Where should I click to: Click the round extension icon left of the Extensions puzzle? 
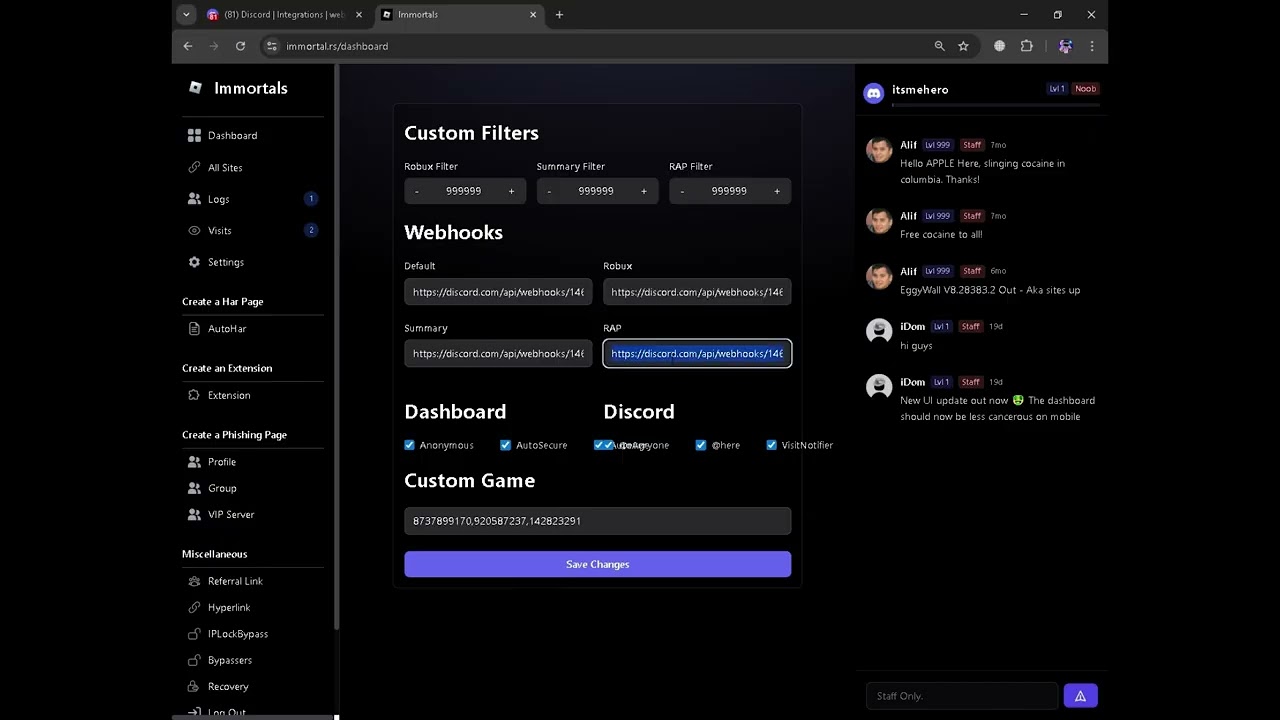point(999,46)
